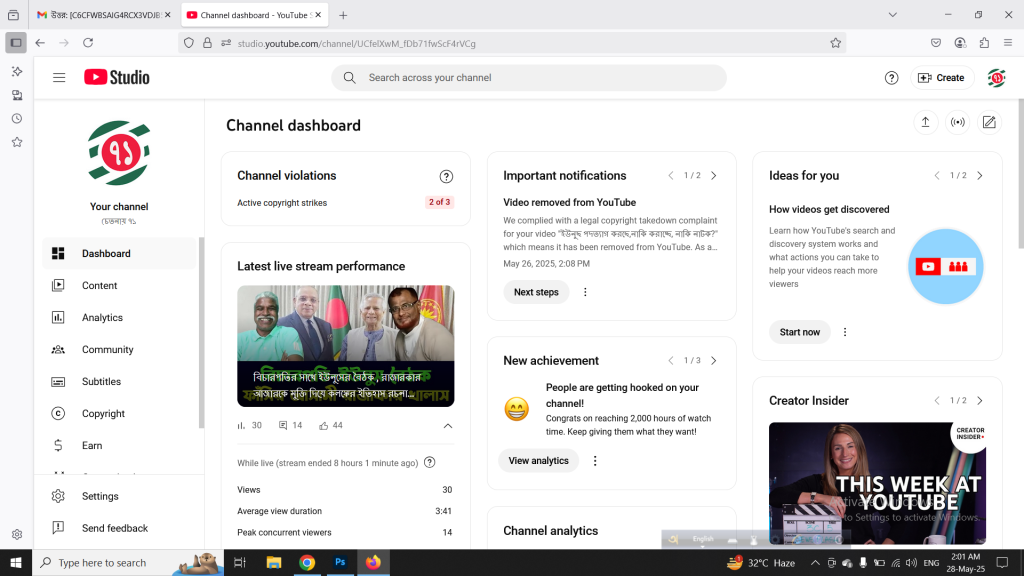
Task: Collapse the live stream performance details chevron
Action: click(447, 426)
